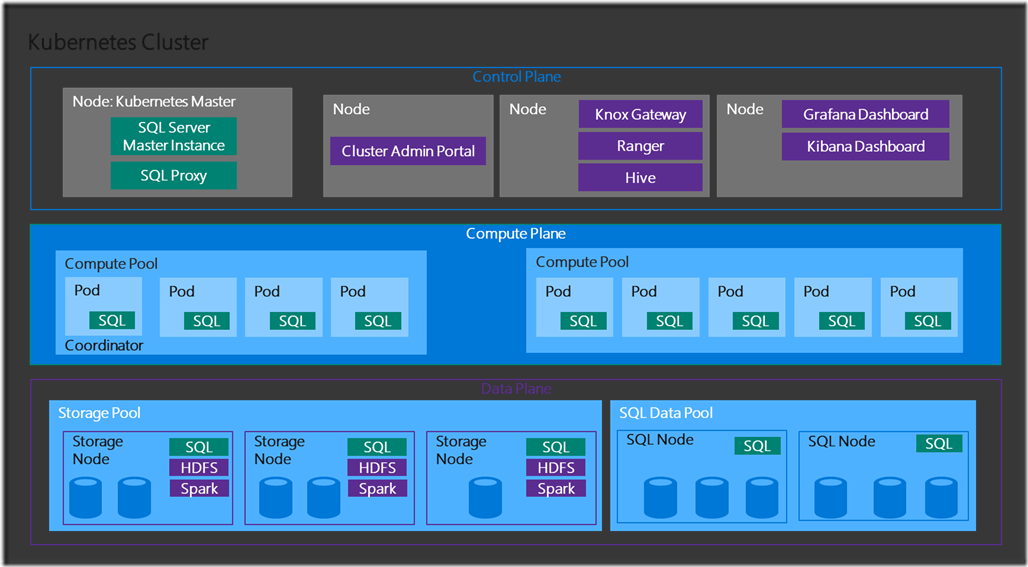Select the SQL Proxy box
The height and width of the screenshot is (567, 1028).
tap(174, 176)
